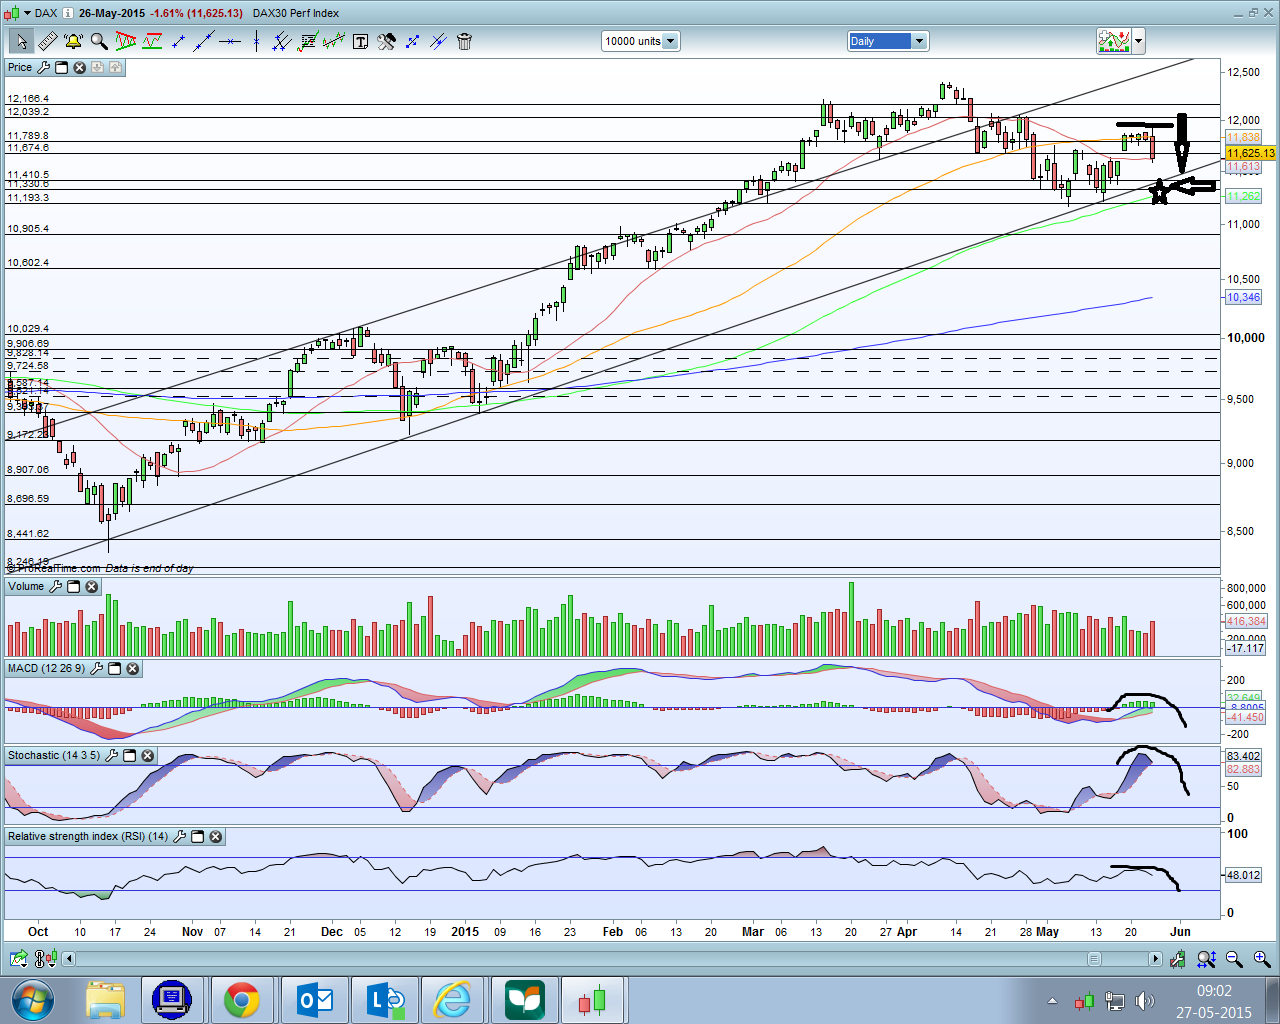Open Windows Explorer folder from taskbar

click(104, 1000)
